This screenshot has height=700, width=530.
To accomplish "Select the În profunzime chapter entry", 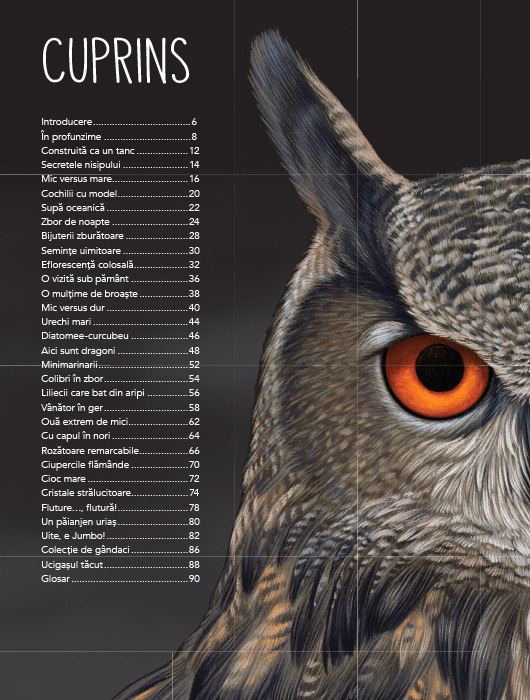I will (119, 137).
